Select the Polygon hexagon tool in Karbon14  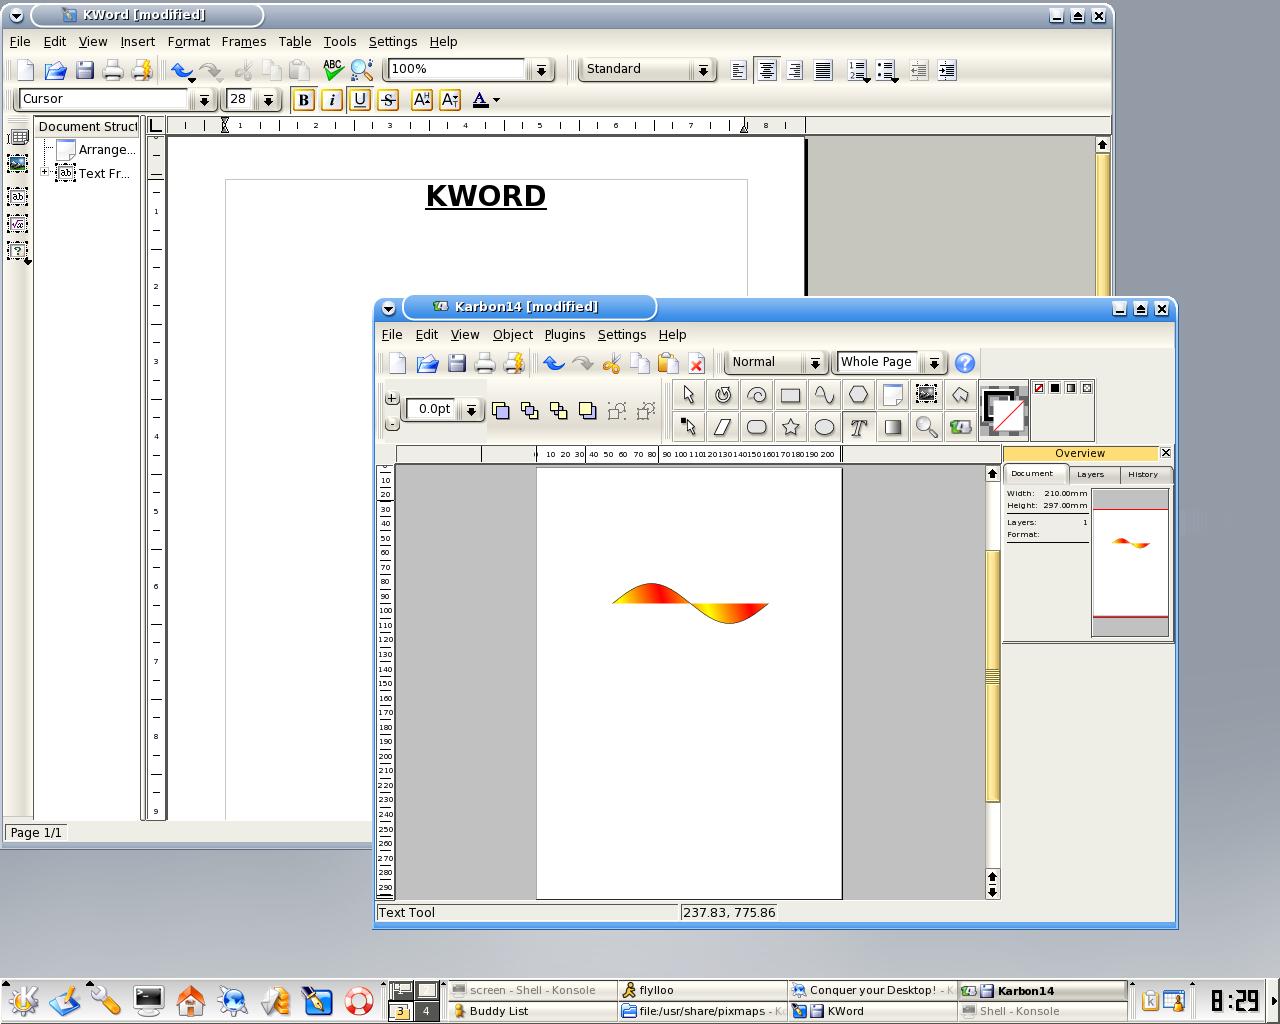coord(858,394)
